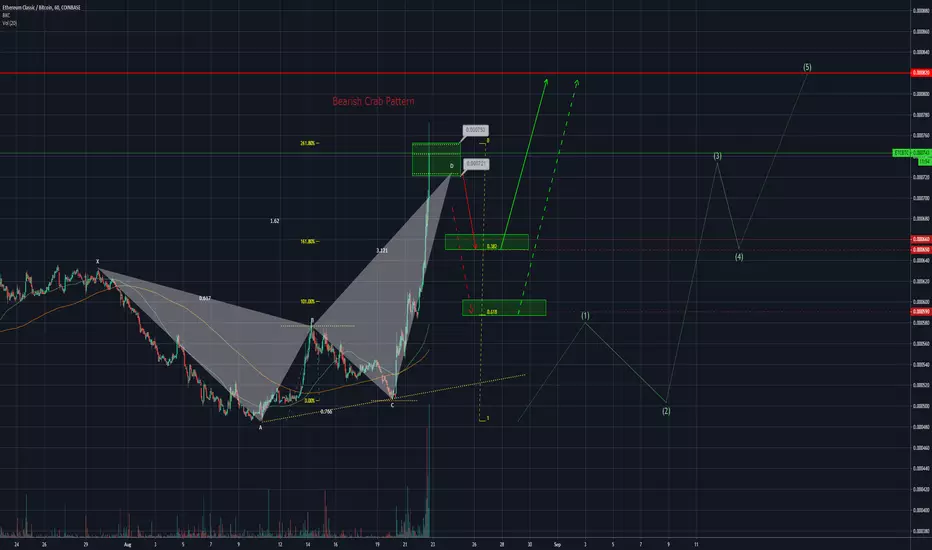
Task: Click the green ETCBTC current price label
Action: (912, 153)
